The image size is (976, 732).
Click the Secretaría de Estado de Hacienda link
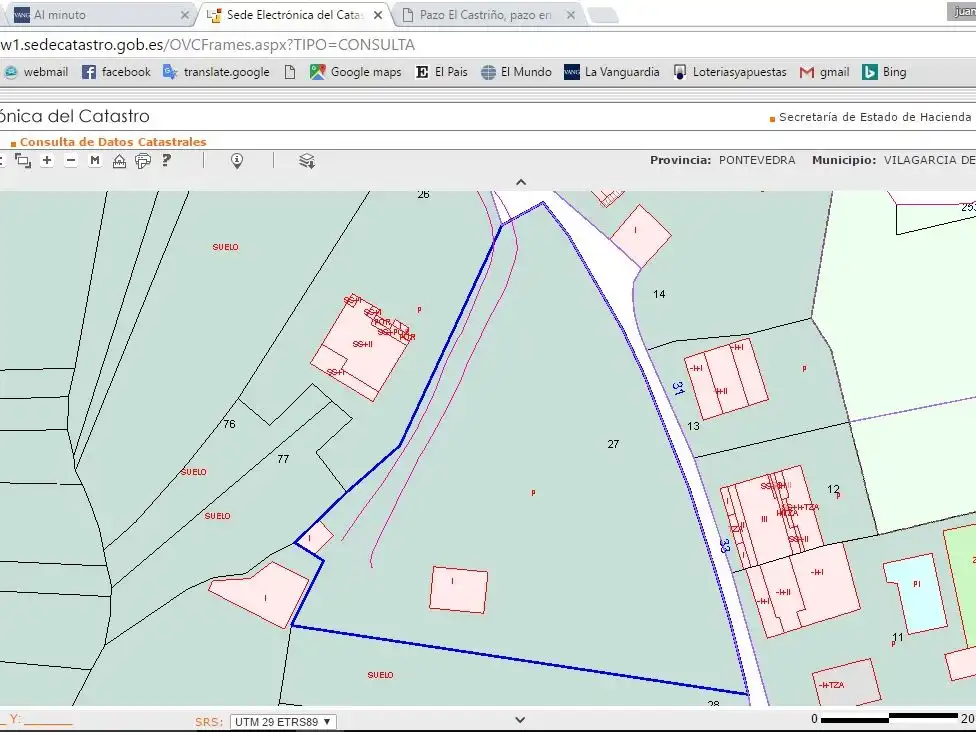875,117
